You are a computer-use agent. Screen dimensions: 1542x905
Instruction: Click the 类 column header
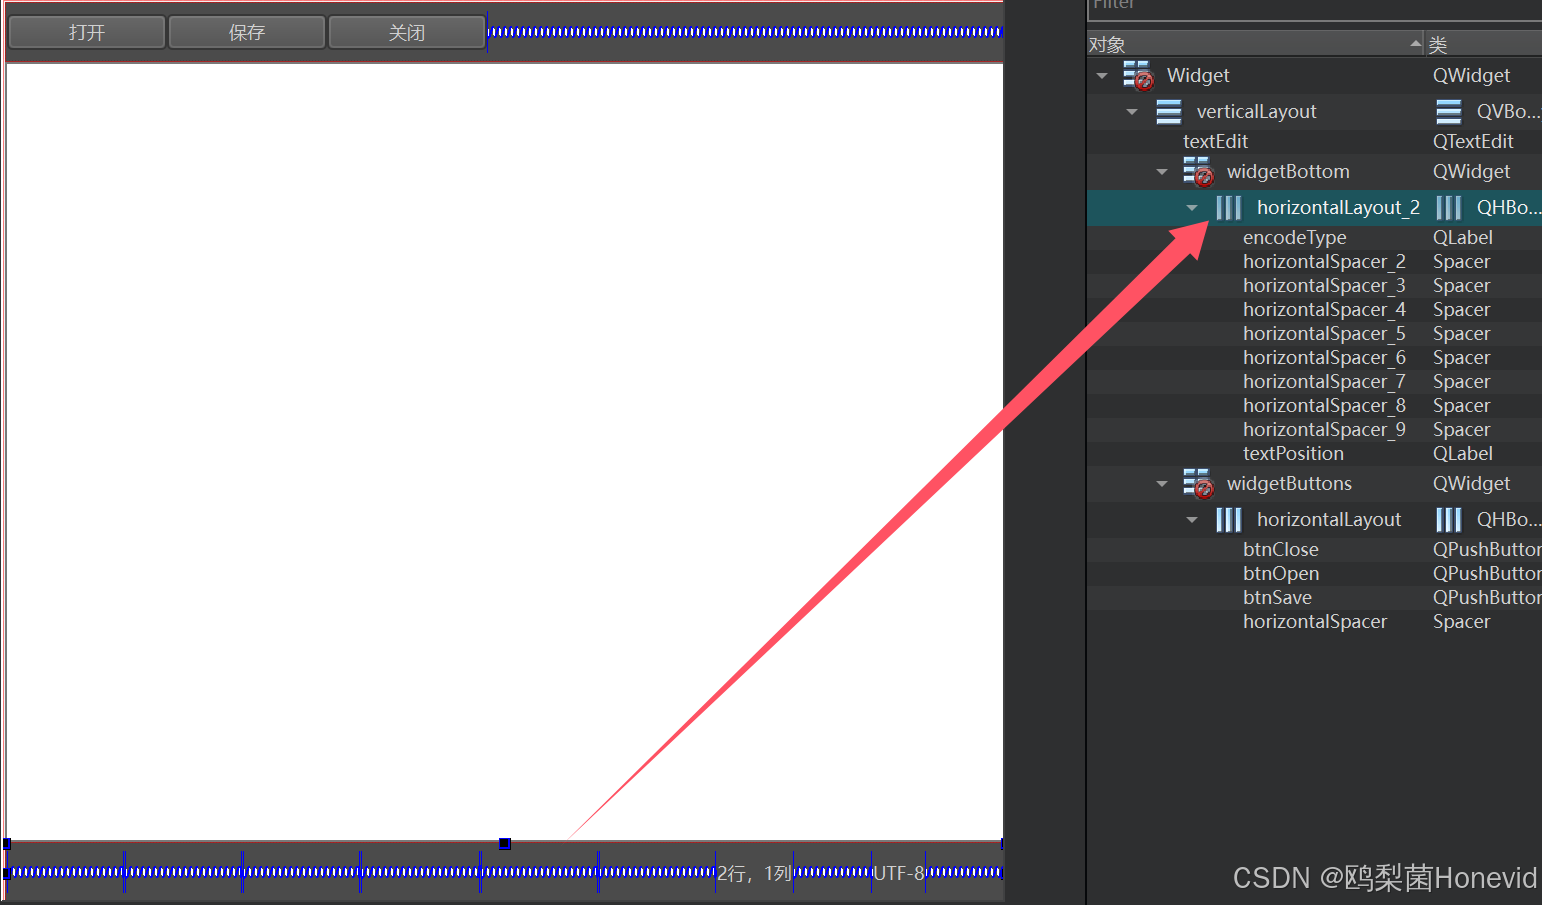click(x=1485, y=44)
